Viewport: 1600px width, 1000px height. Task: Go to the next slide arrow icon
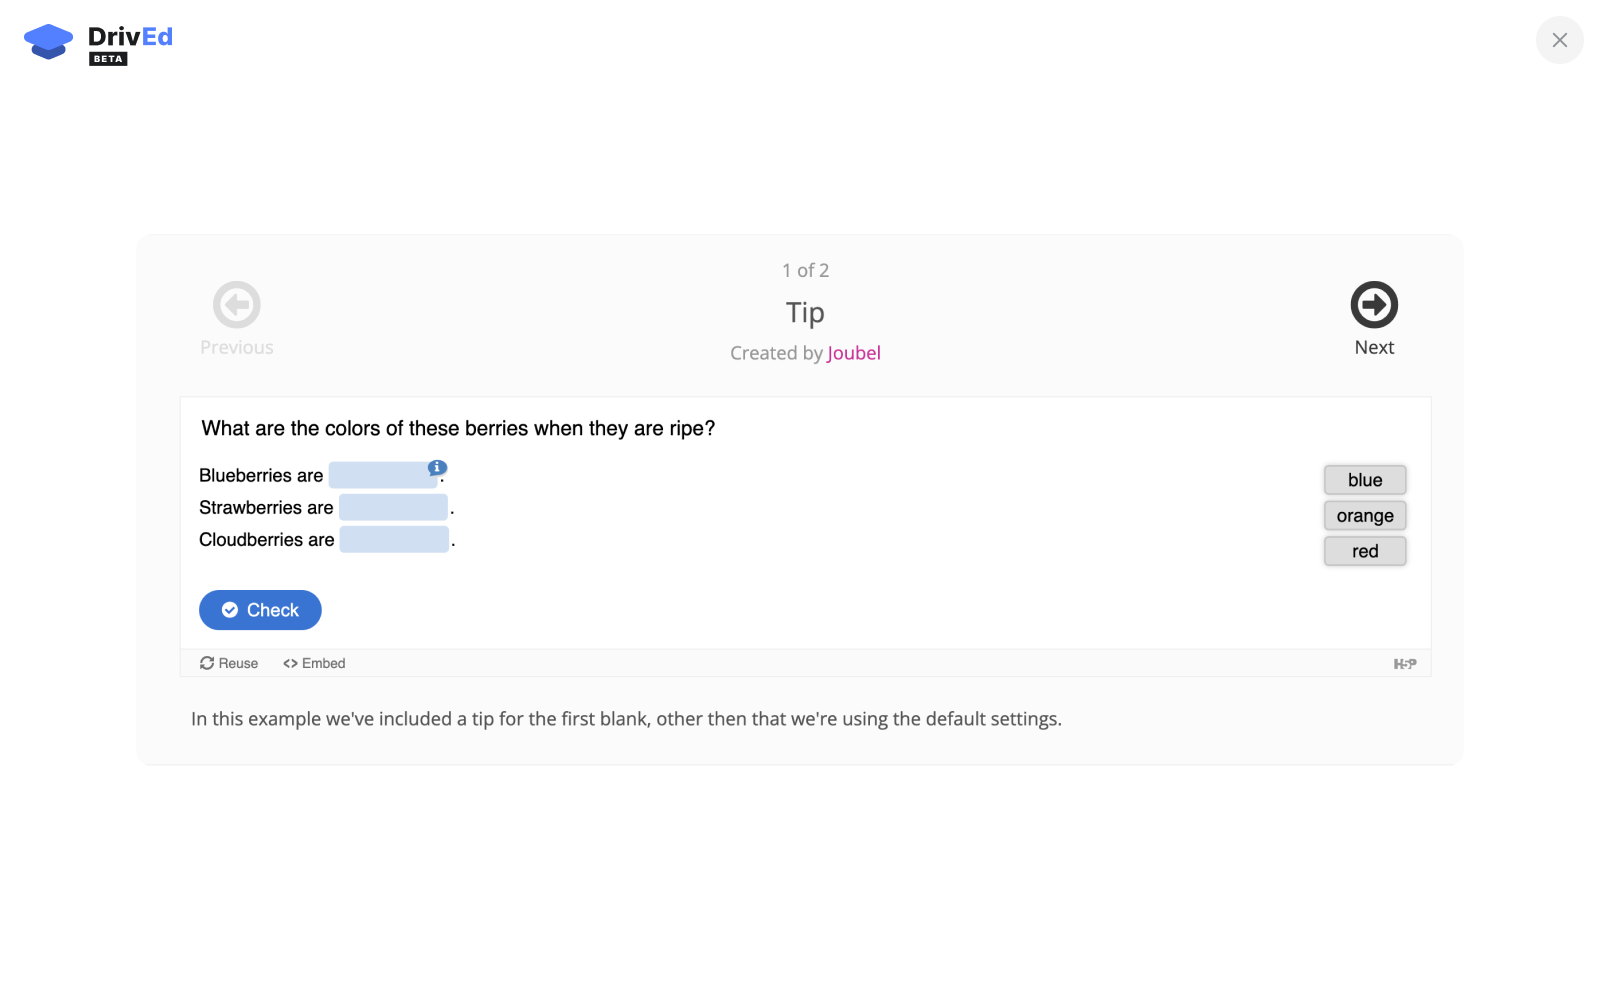1374,305
